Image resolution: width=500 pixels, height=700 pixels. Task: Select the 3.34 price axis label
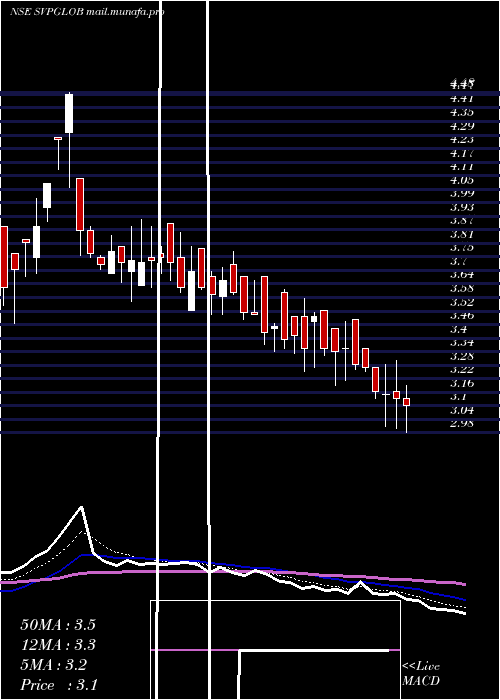tap(462, 342)
